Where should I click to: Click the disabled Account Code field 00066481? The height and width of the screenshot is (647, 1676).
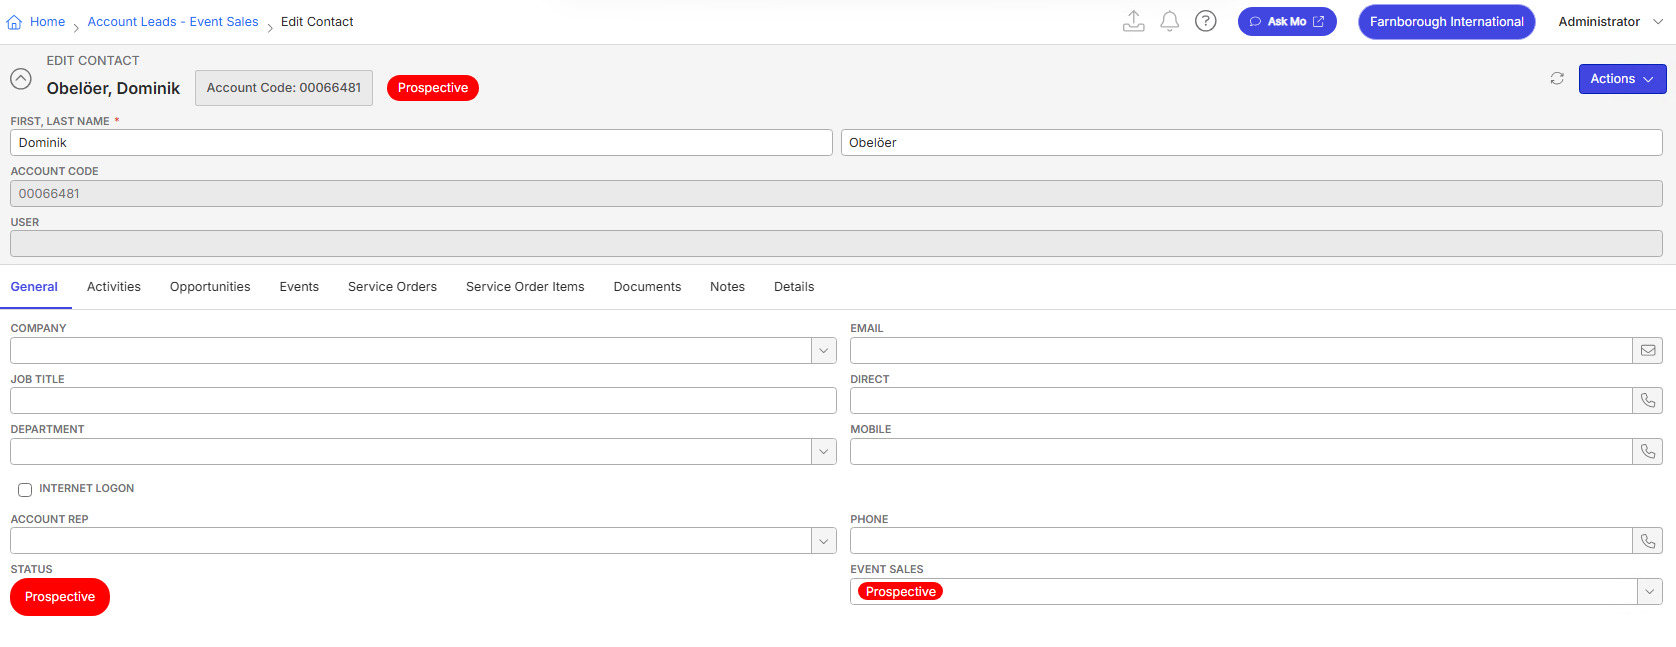[836, 193]
